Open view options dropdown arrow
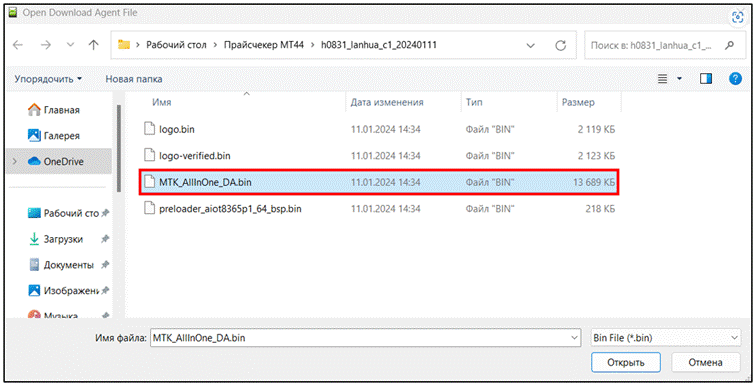The image size is (756, 386). (x=679, y=79)
